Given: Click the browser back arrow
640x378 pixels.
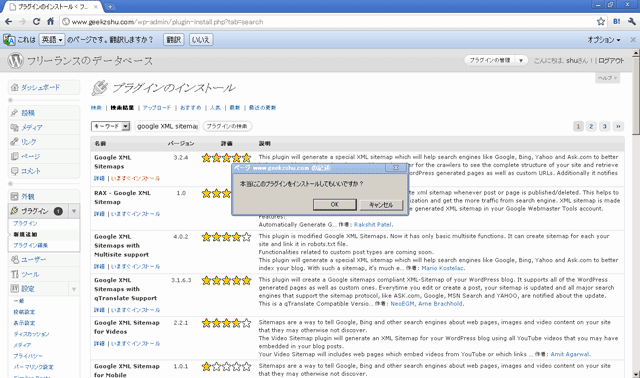Looking at the screenshot, I should [9, 22].
